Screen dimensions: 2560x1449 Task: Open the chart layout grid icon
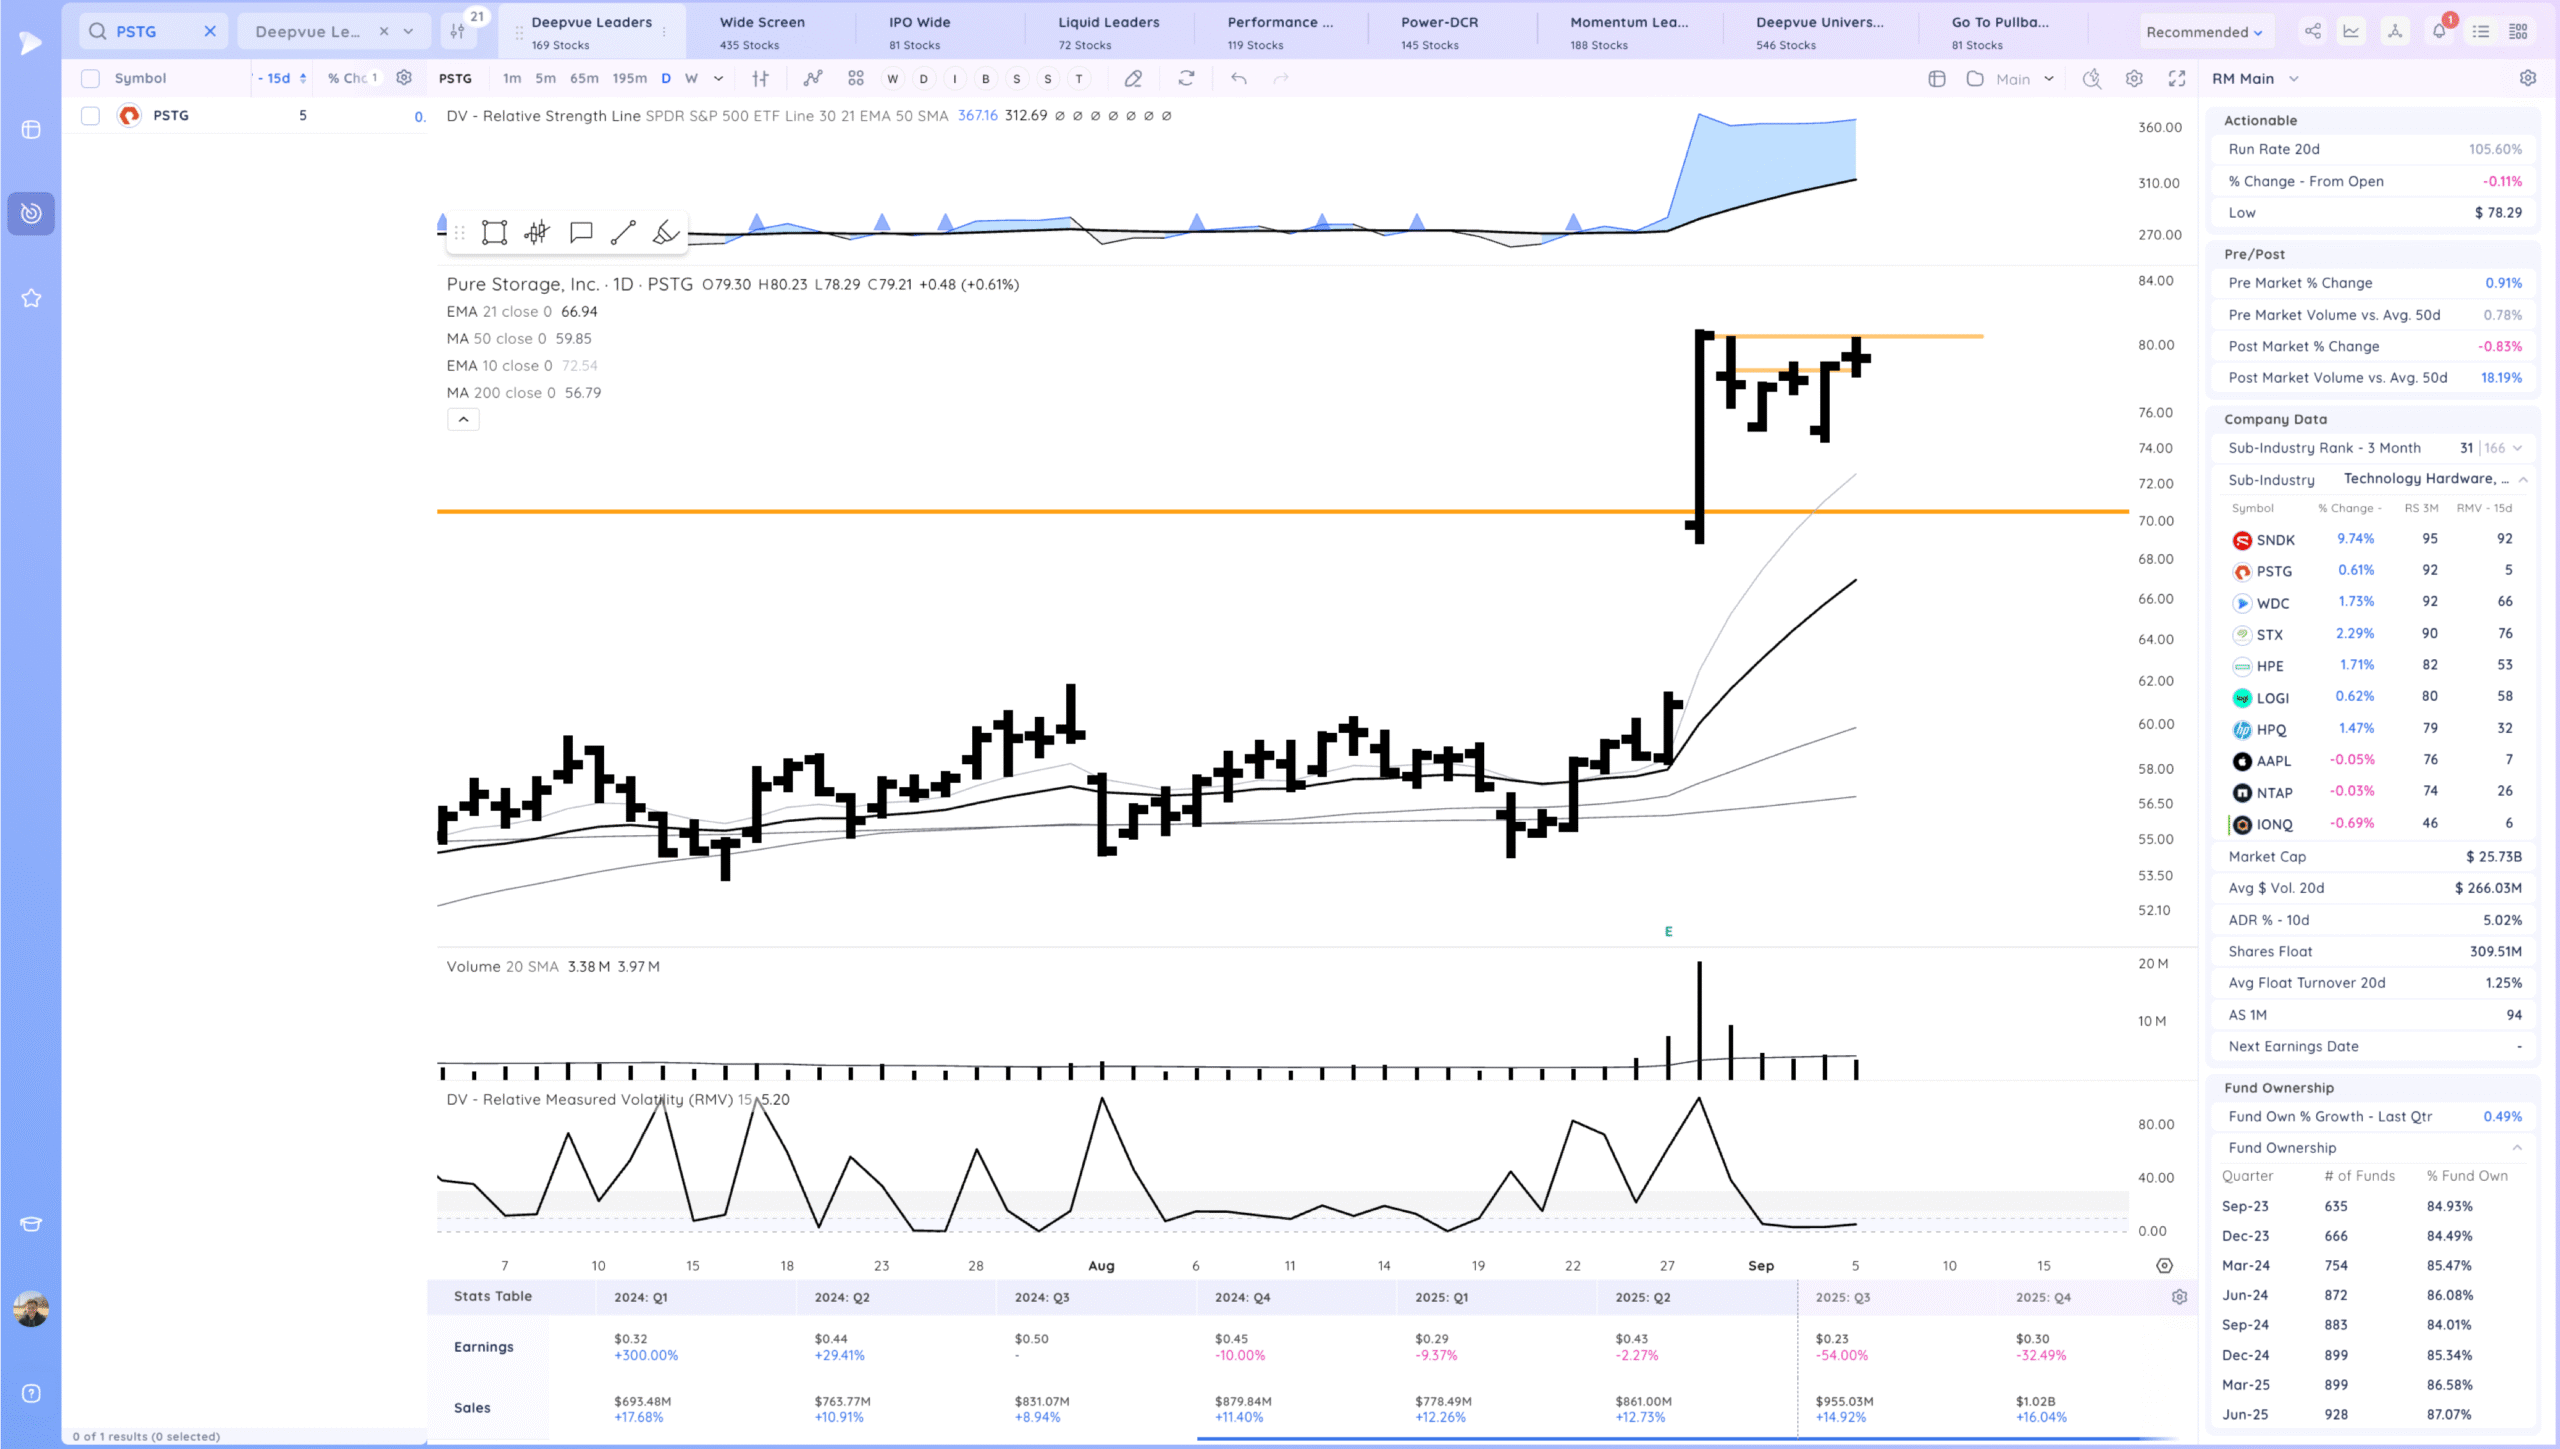856,78
